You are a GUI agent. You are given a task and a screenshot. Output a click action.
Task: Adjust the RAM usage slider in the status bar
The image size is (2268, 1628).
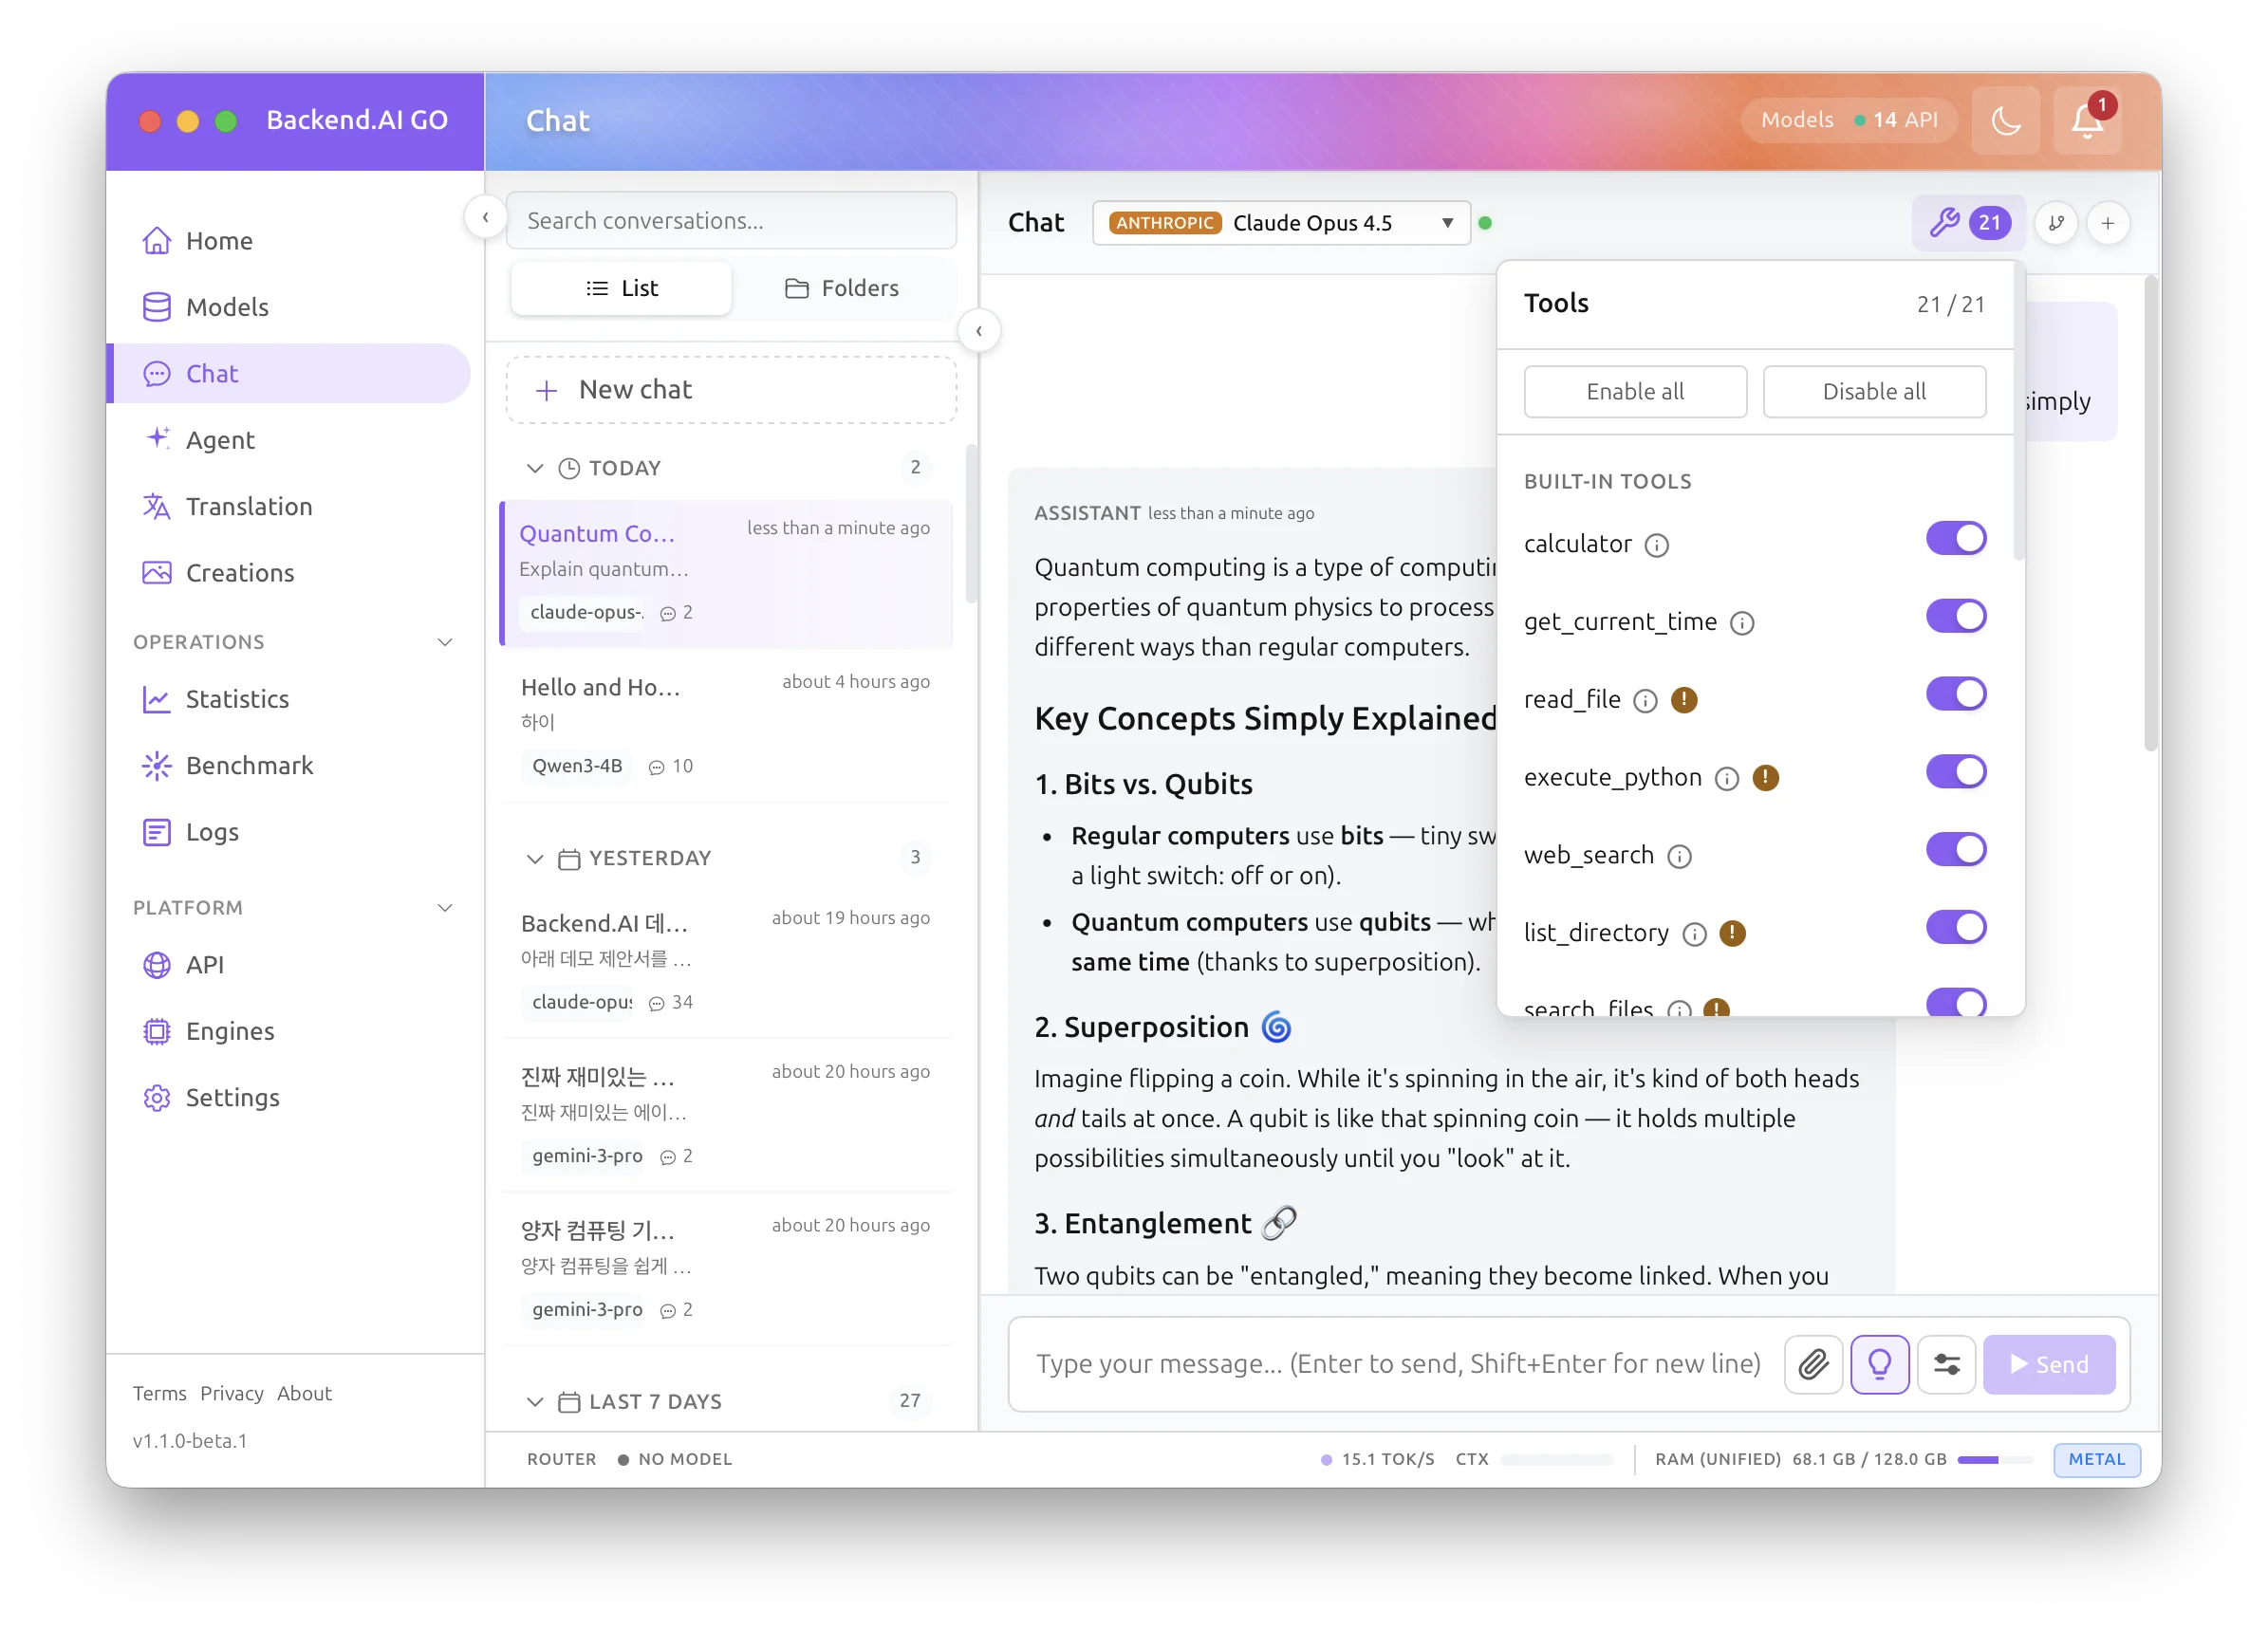[1996, 1460]
